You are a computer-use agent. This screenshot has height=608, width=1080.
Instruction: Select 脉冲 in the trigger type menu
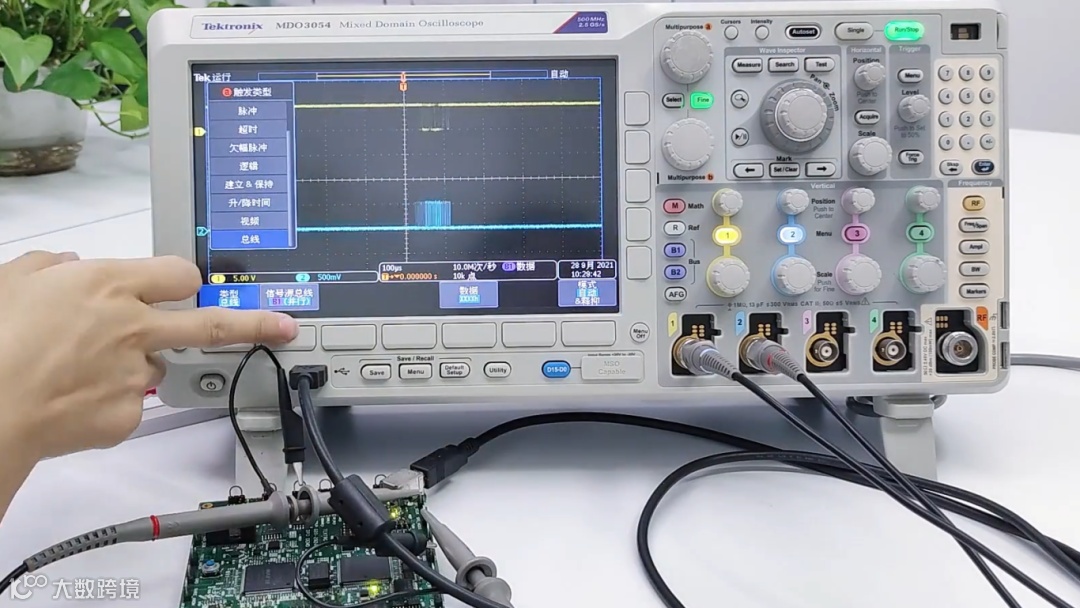pyautogui.click(x=249, y=111)
